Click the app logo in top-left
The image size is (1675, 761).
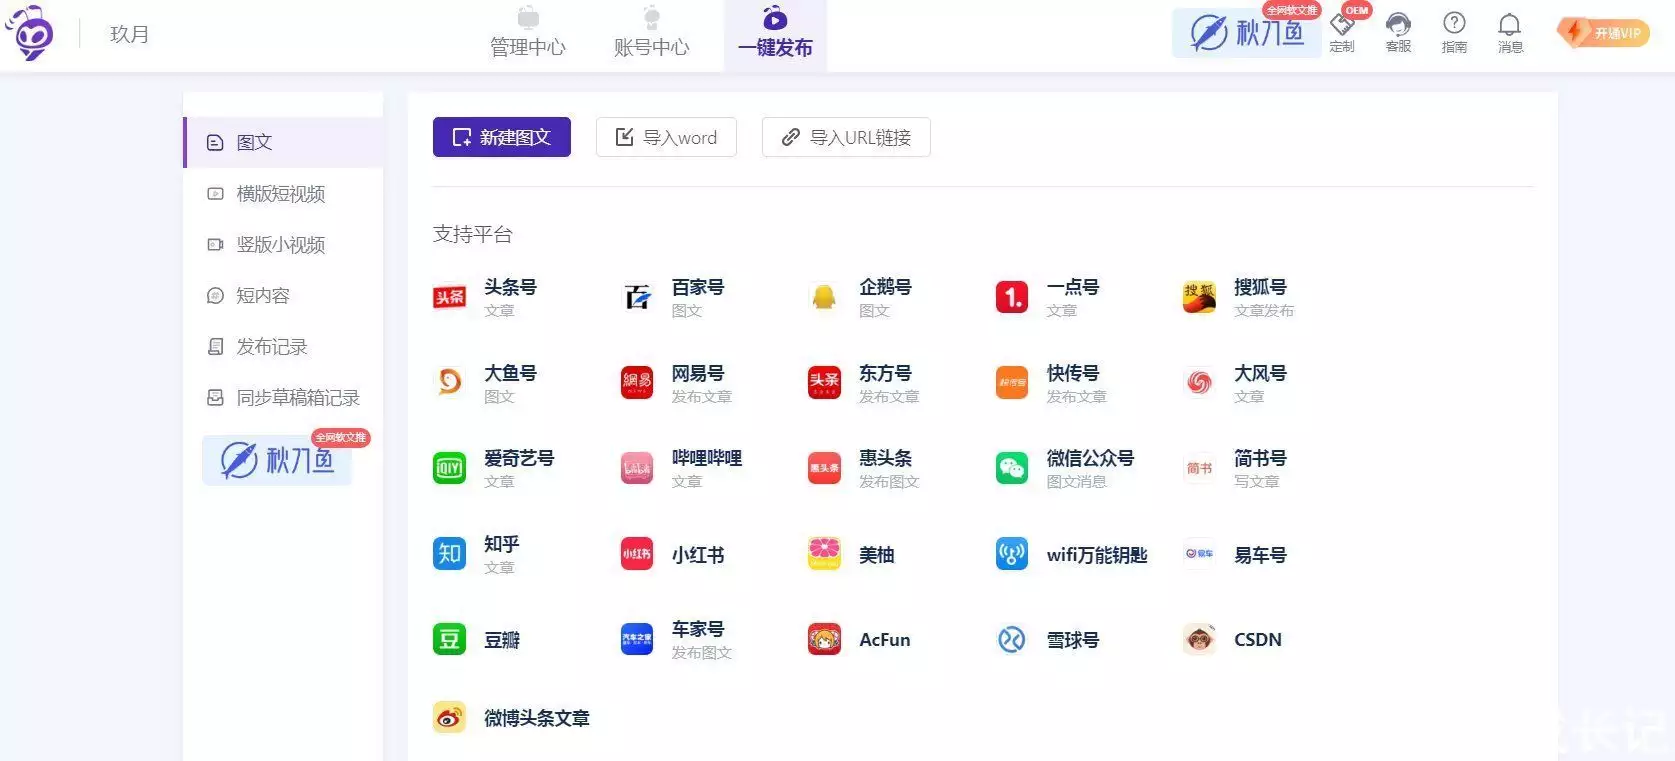pos(30,33)
